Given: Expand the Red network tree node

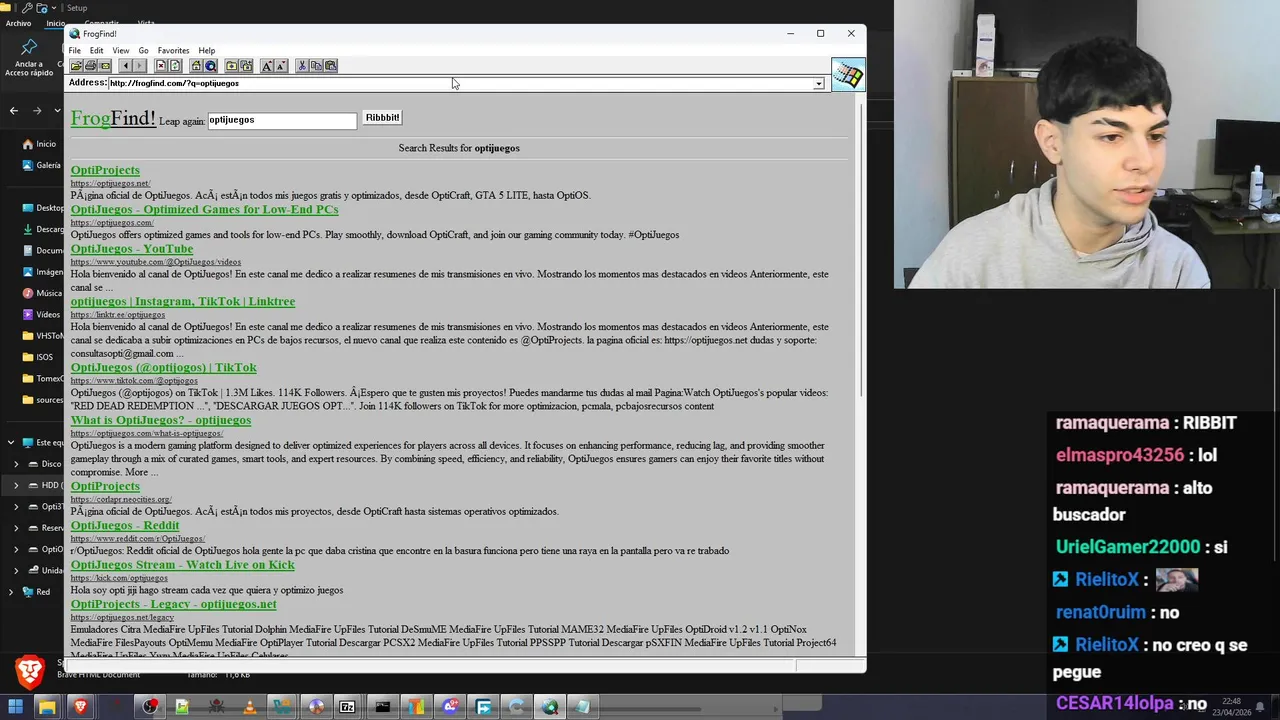Looking at the screenshot, I should 11,592.
